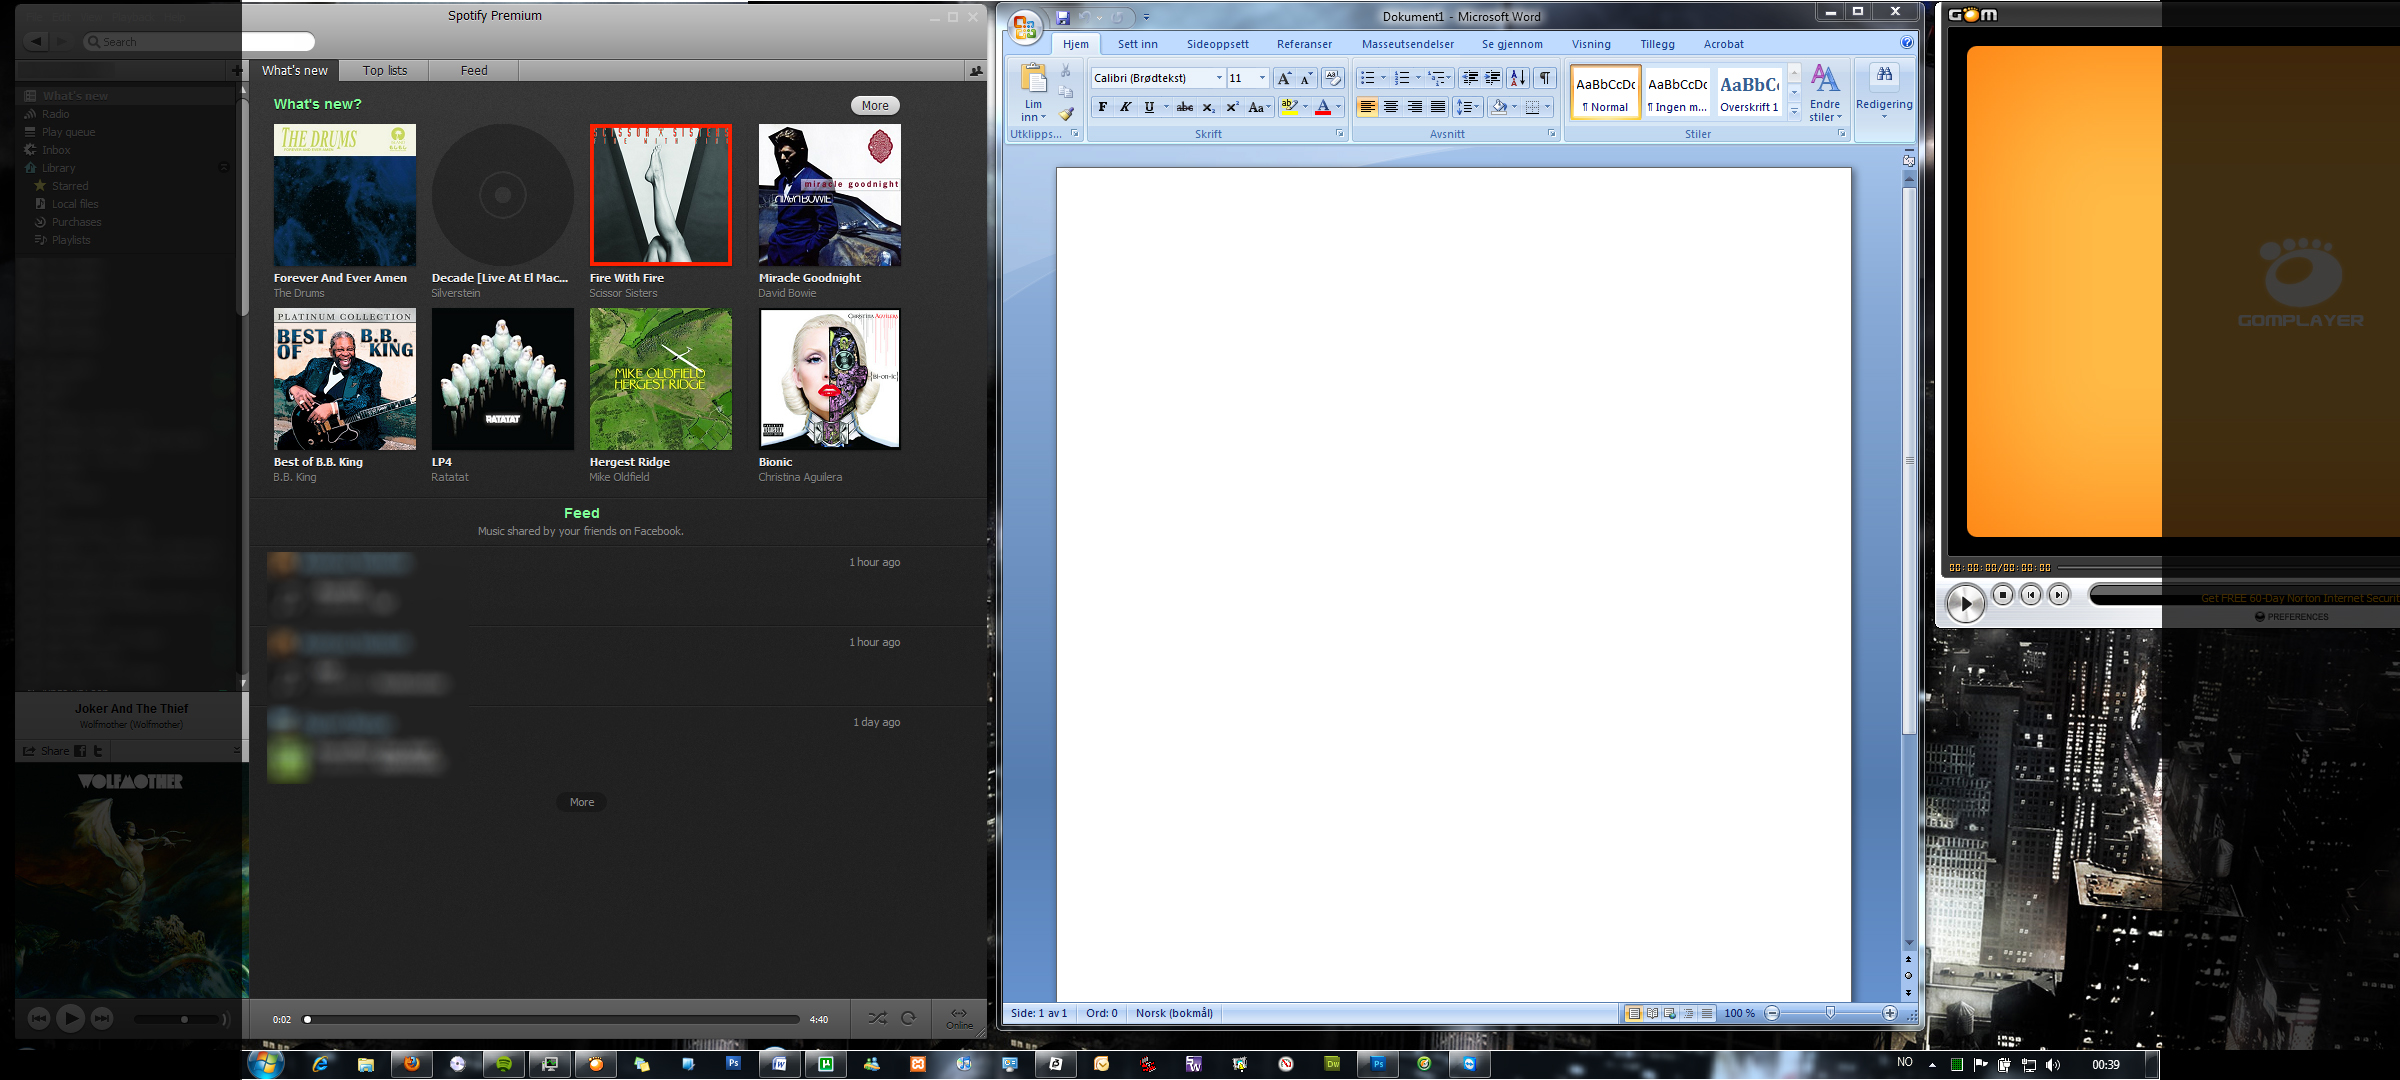
Task: Click the Stop button in GOM Player
Action: point(2003,594)
